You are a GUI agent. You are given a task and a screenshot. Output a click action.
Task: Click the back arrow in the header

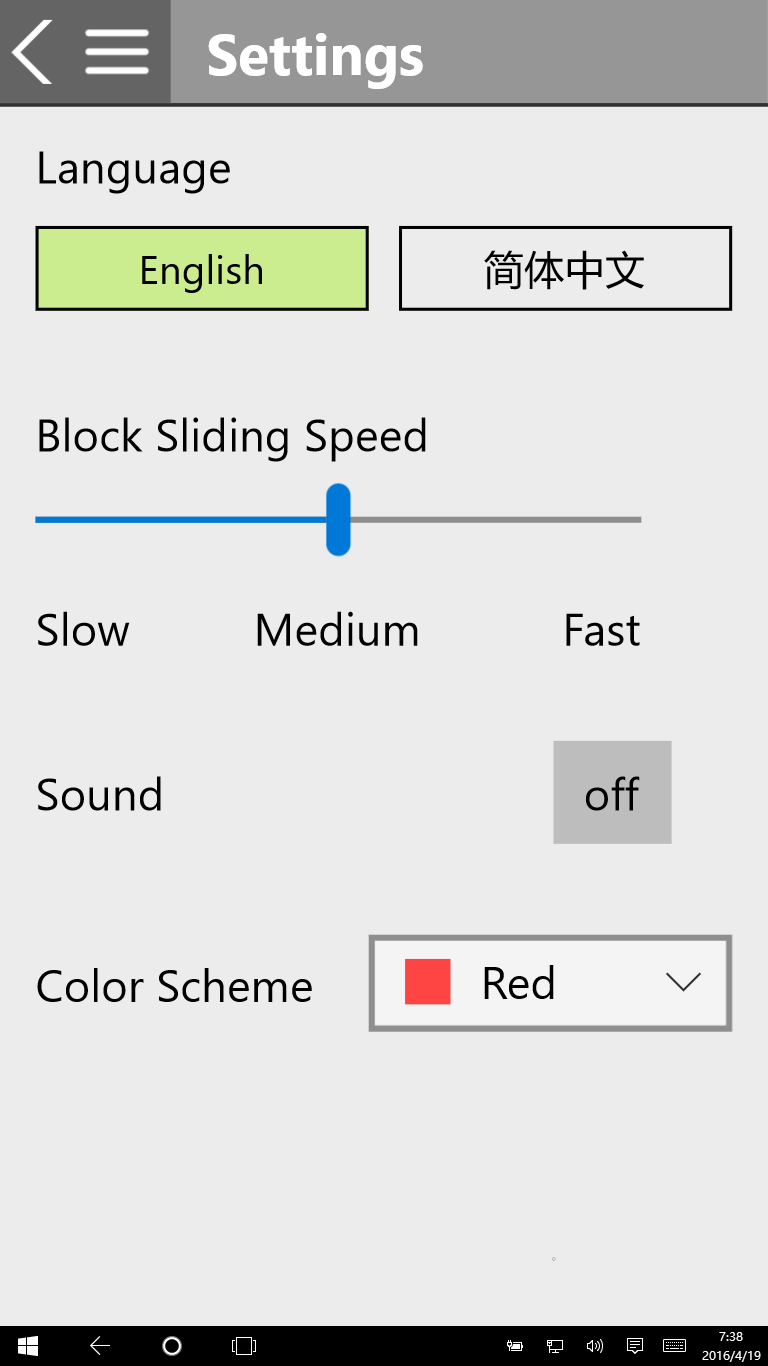click(x=32, y=52)
